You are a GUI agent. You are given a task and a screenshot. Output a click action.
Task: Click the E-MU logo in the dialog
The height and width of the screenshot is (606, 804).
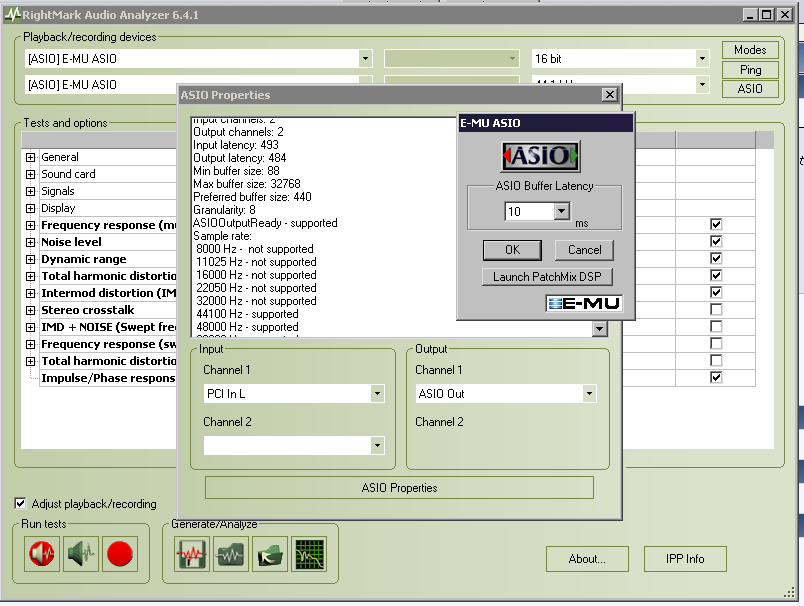click(584, 303)
